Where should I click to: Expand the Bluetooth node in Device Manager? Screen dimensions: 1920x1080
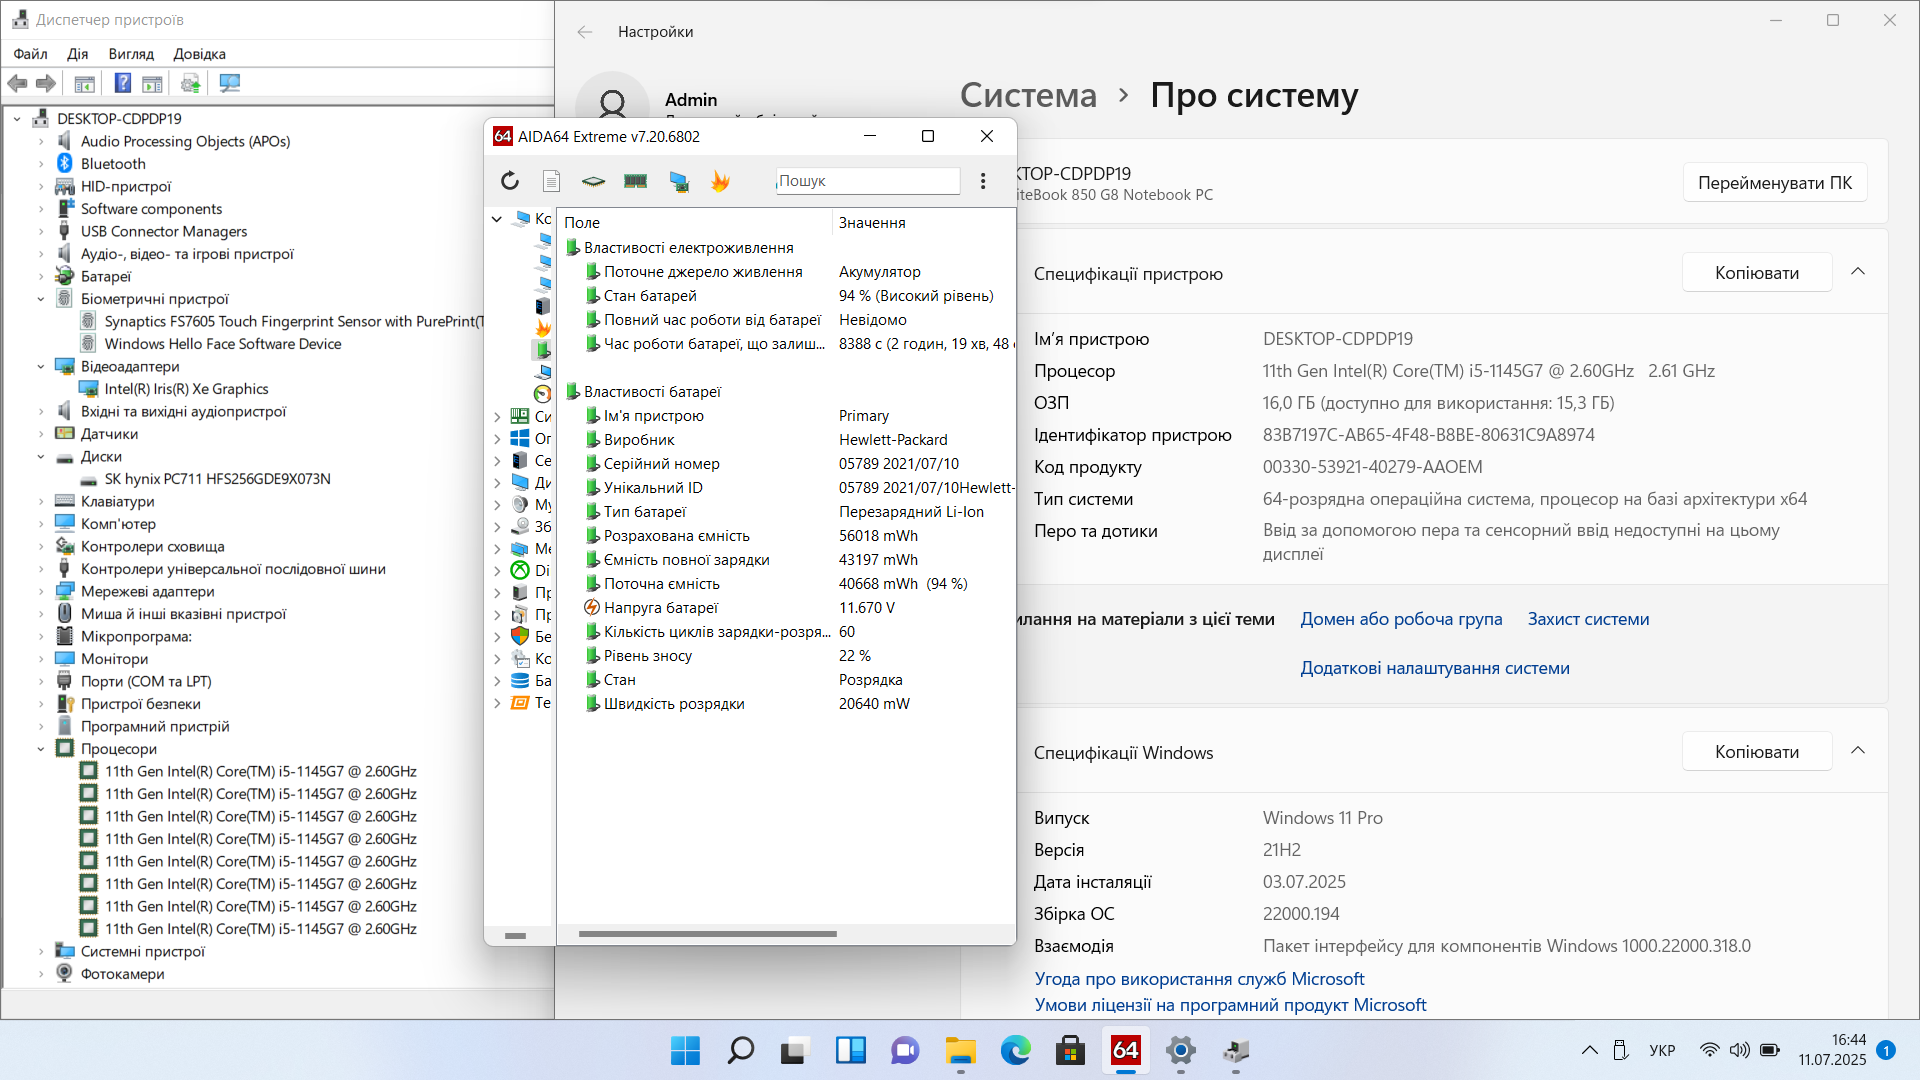[41, 164]
